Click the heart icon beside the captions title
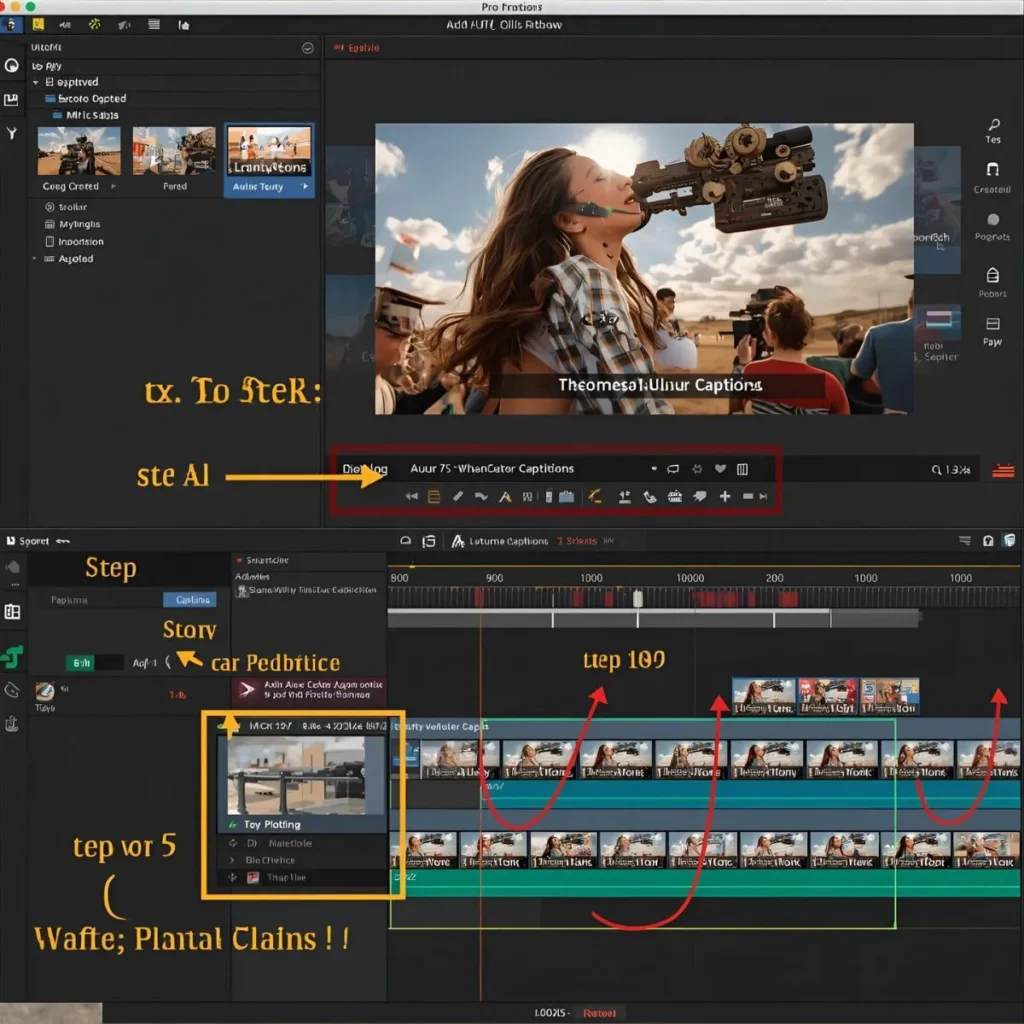Viewport: 1024px width, 1024px height. (x=720, y=469)
